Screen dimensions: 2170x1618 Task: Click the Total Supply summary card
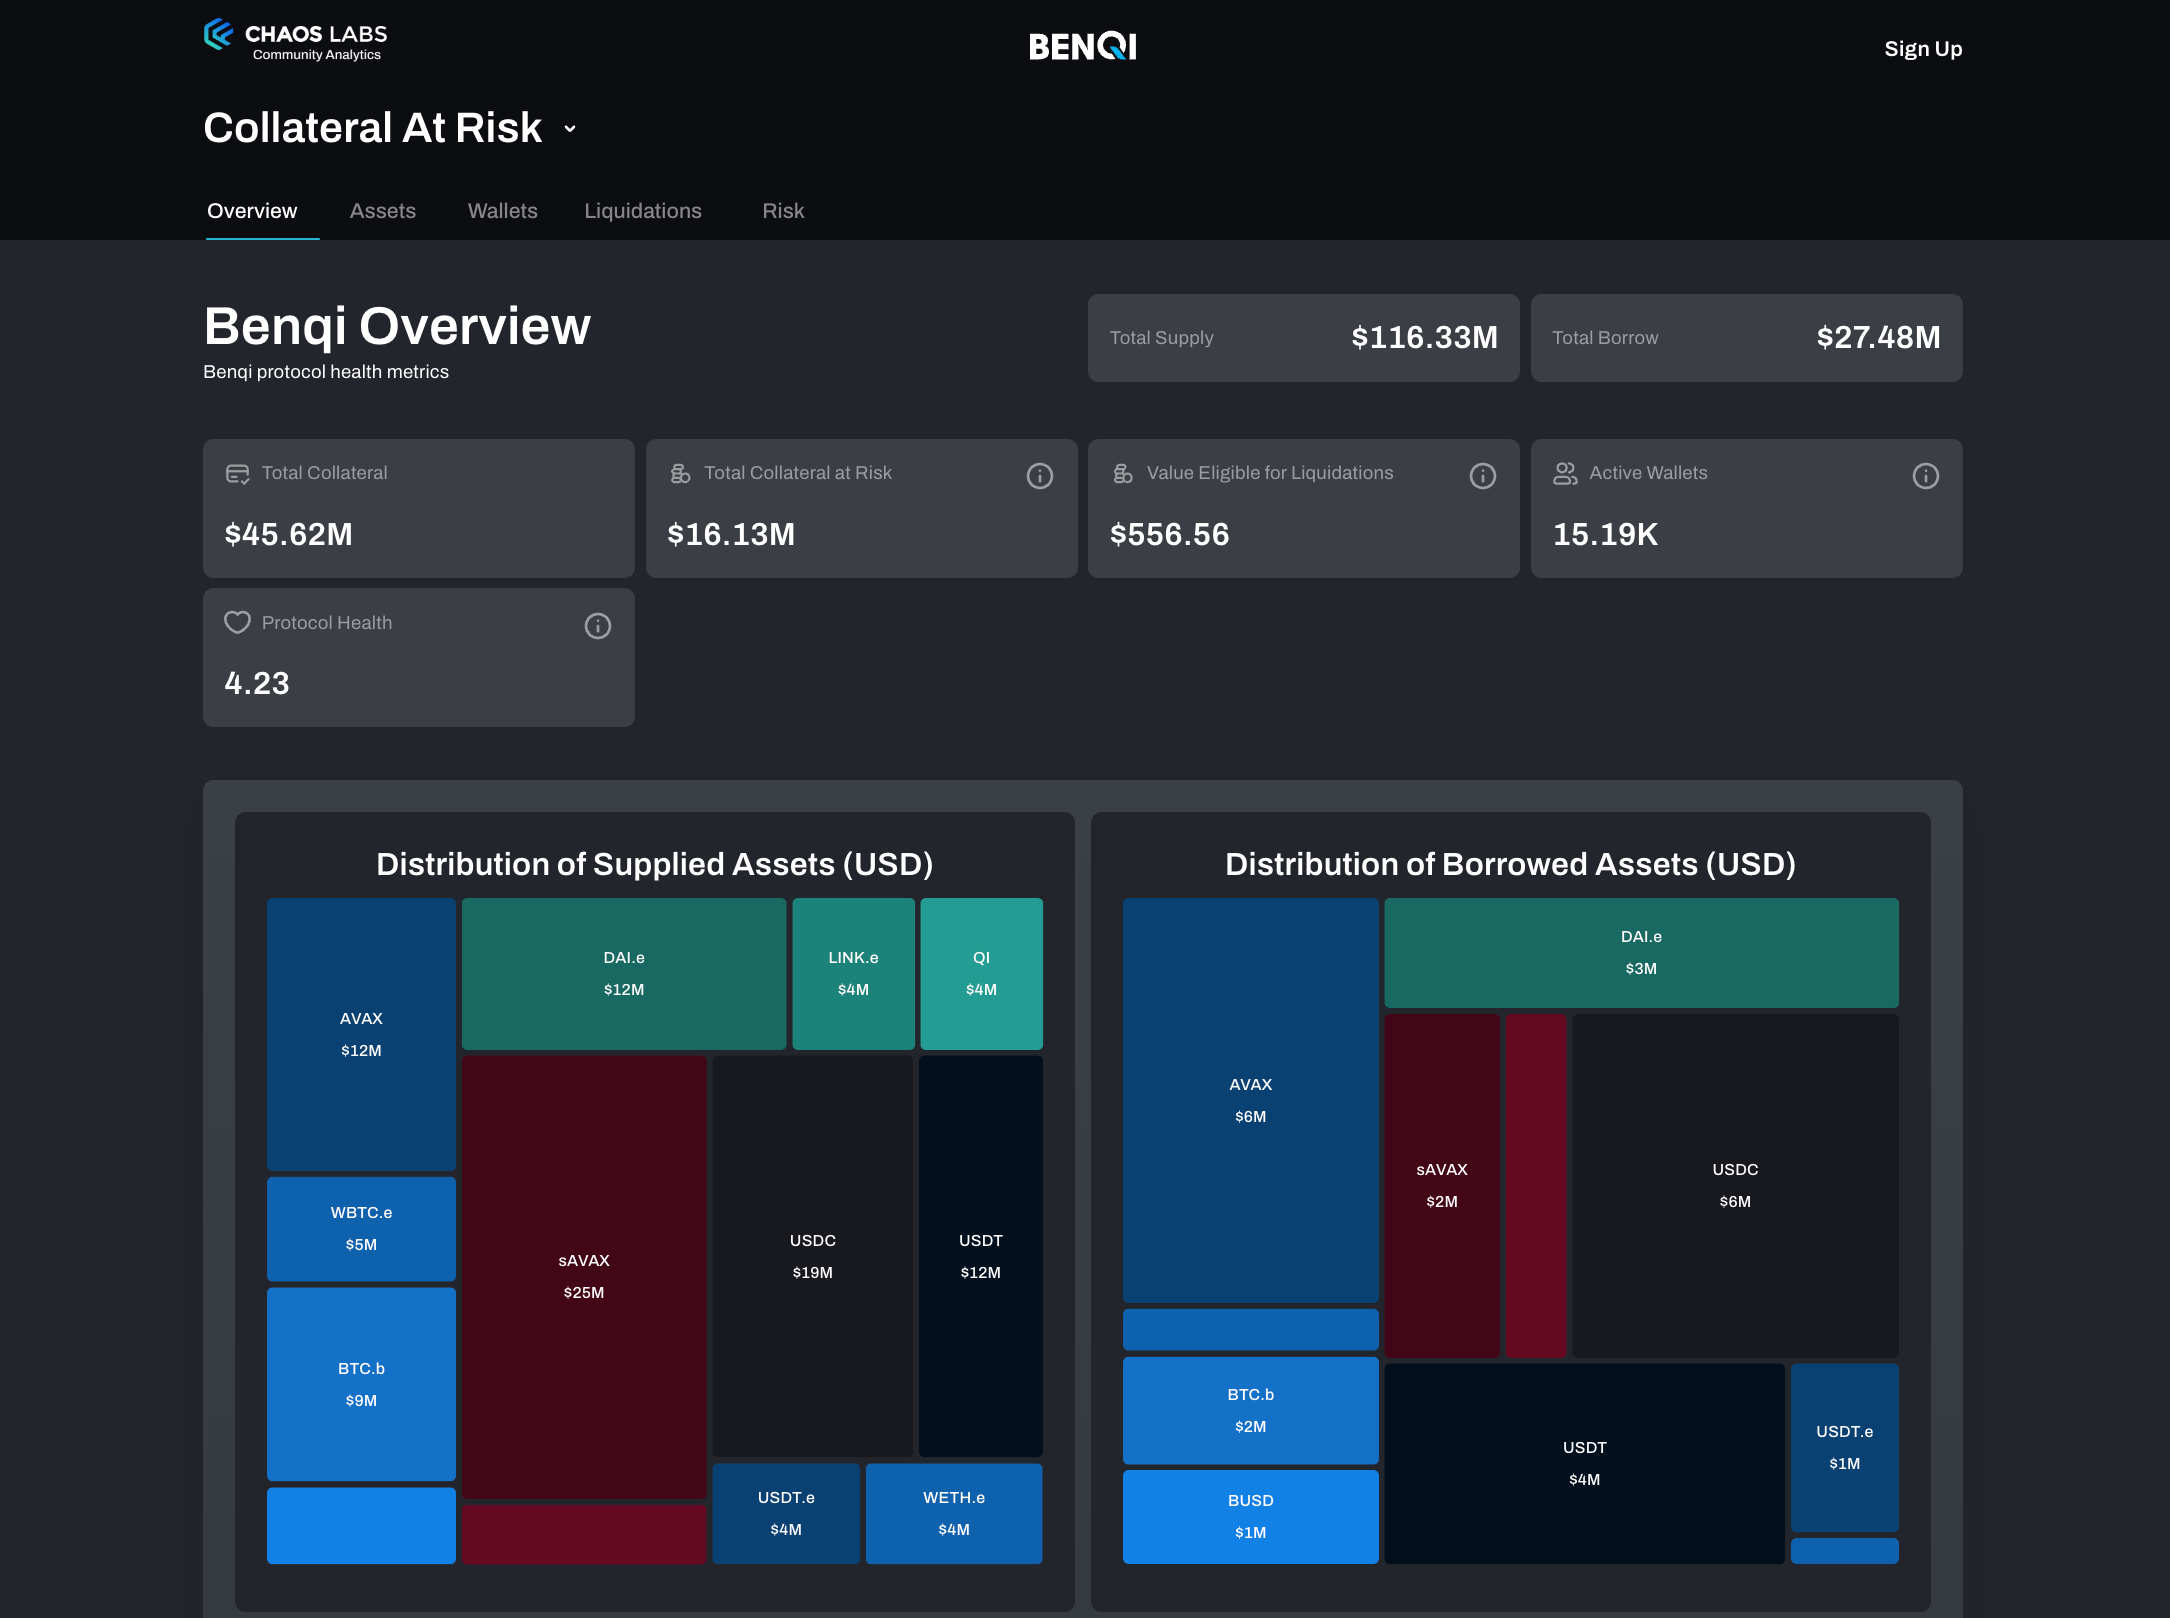[x=1302, y=338]
